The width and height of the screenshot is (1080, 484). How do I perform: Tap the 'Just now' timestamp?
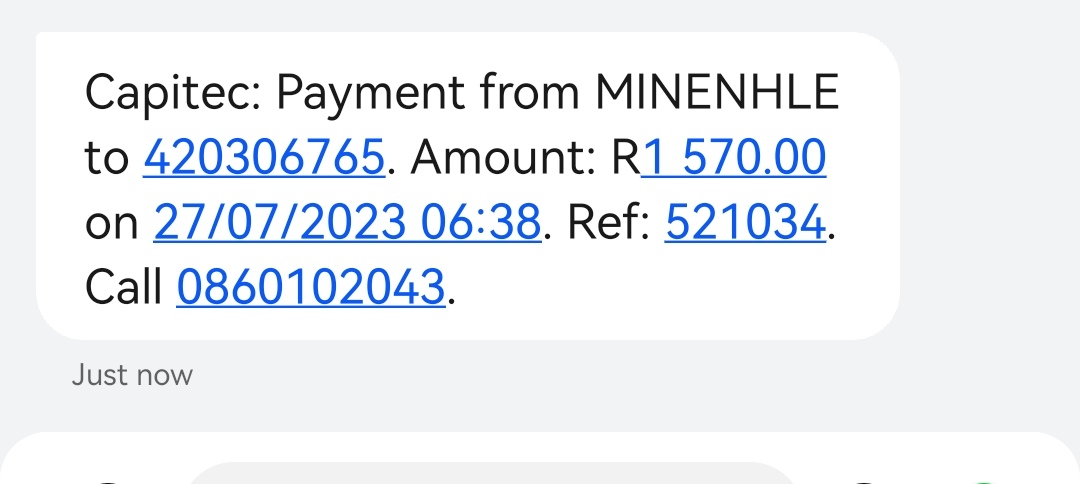pyautogui.click(x=132, y=375)
